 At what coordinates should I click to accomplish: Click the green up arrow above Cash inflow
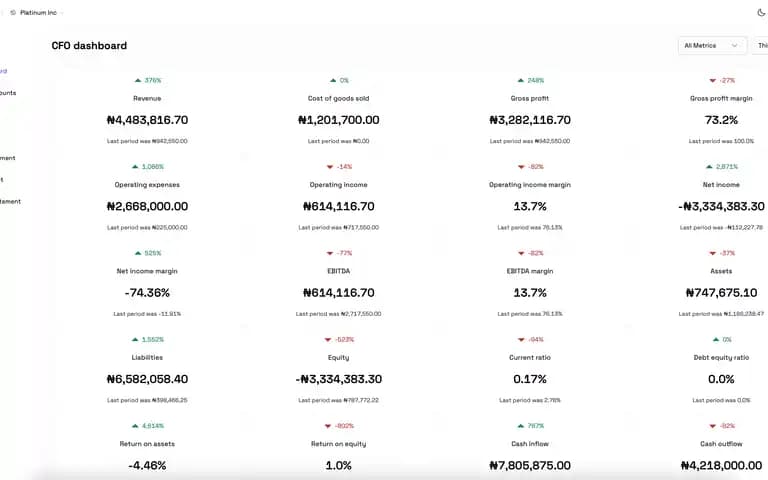521,426
